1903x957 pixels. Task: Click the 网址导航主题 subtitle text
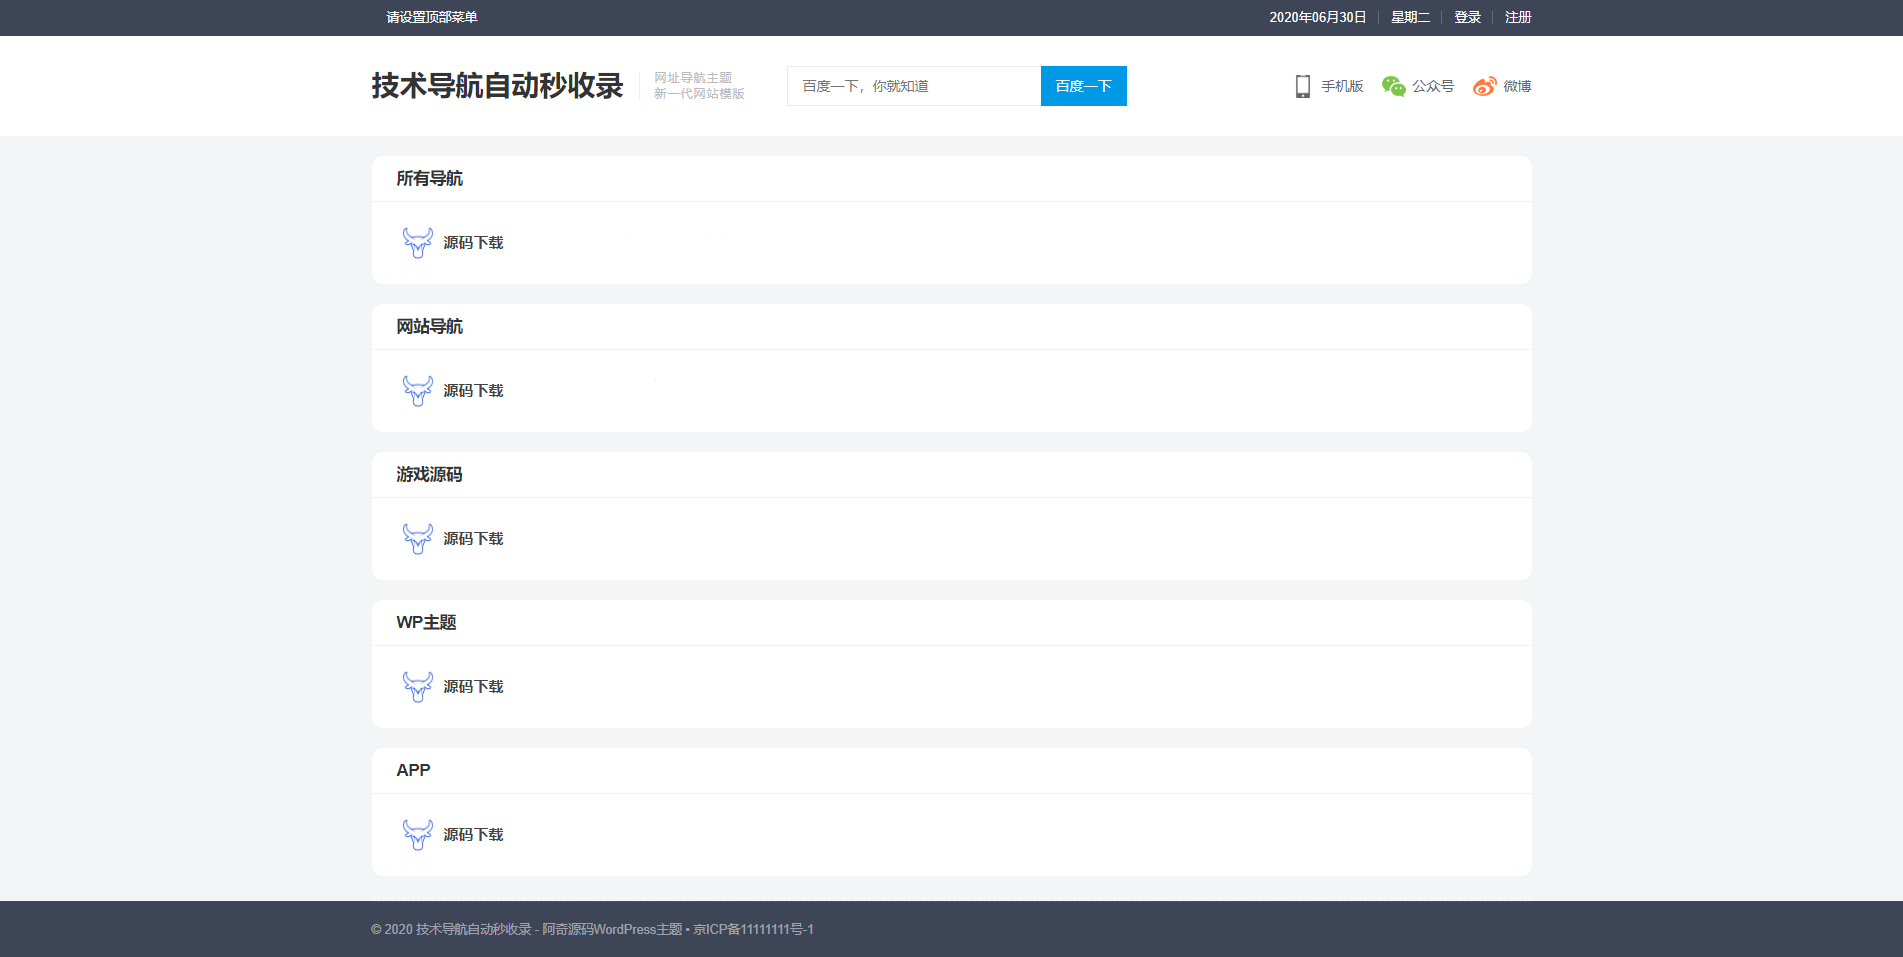pyautogui.click(x=694, y=76)
